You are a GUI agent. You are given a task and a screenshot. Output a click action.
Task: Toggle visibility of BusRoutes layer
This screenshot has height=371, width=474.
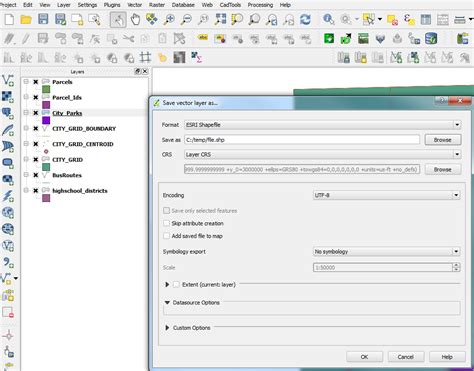[36, 175]
